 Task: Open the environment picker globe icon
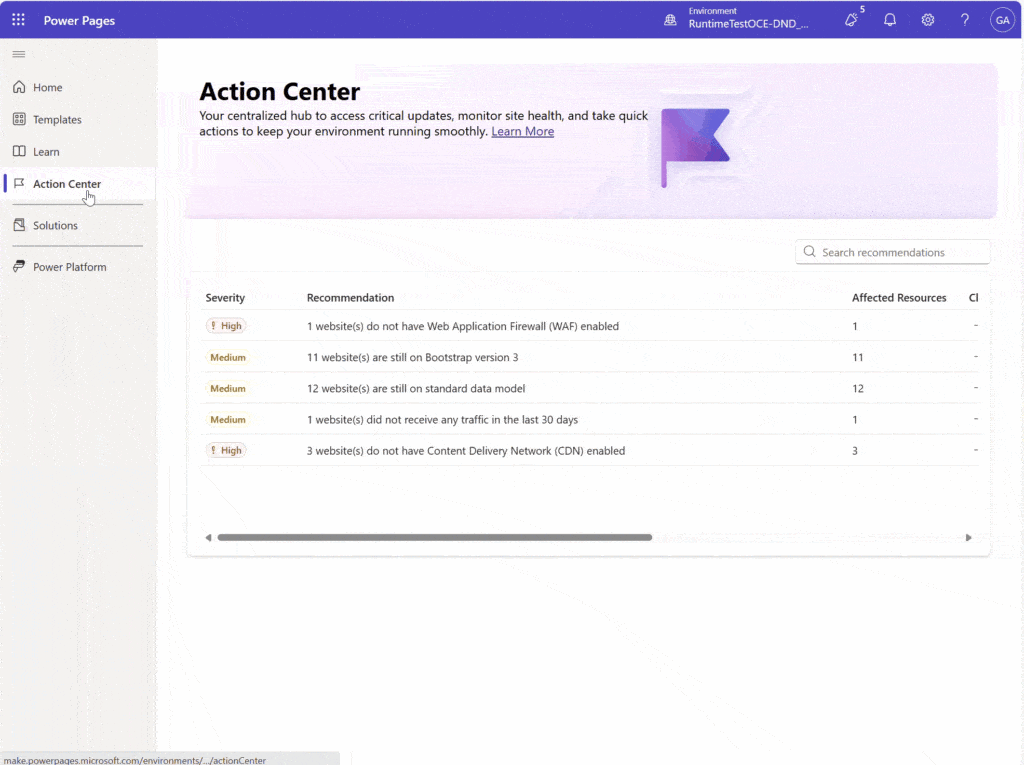coord(670,20)
